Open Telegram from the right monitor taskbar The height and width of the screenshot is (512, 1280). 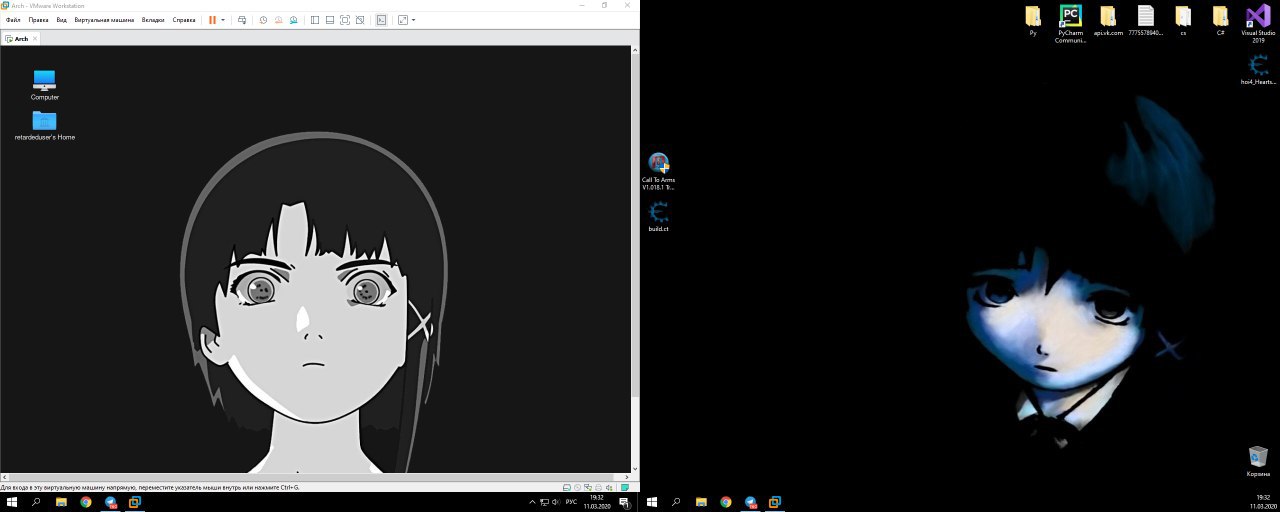pyautogui.click(x=750, y=502)
